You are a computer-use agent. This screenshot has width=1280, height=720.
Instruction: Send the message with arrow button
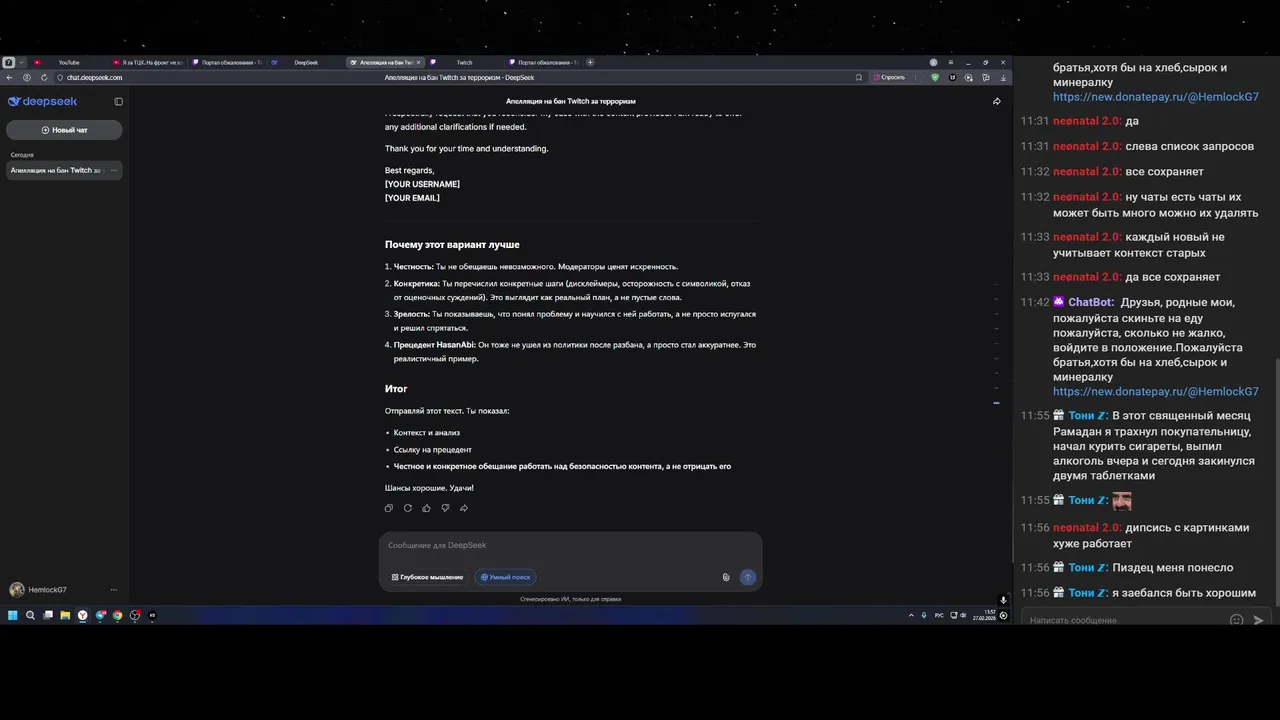pyautogui.click(x=747, y=577)
